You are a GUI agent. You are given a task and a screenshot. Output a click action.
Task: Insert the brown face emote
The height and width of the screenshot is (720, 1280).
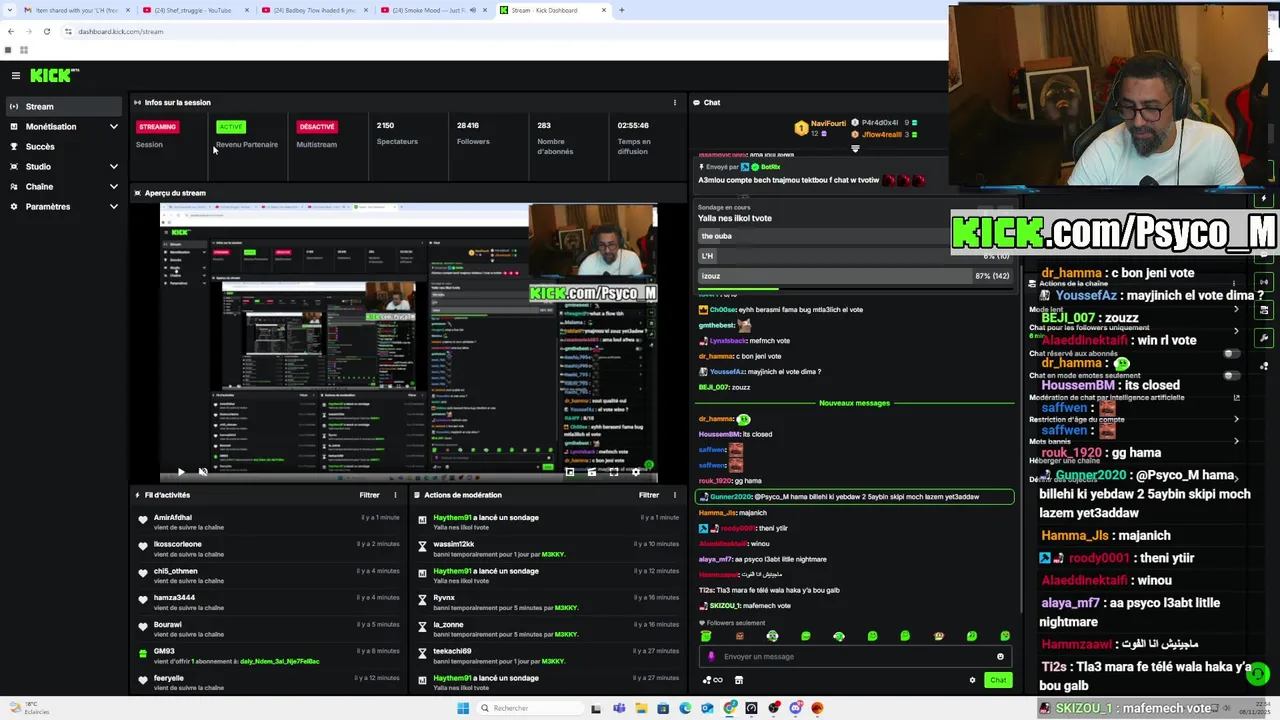click(739, 636)
